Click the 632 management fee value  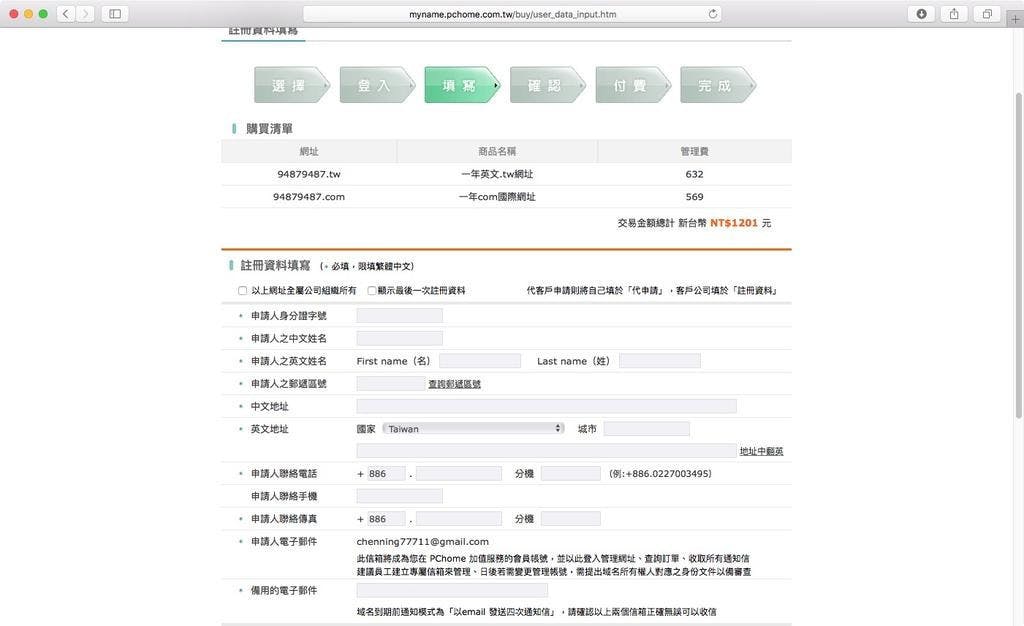694,174
